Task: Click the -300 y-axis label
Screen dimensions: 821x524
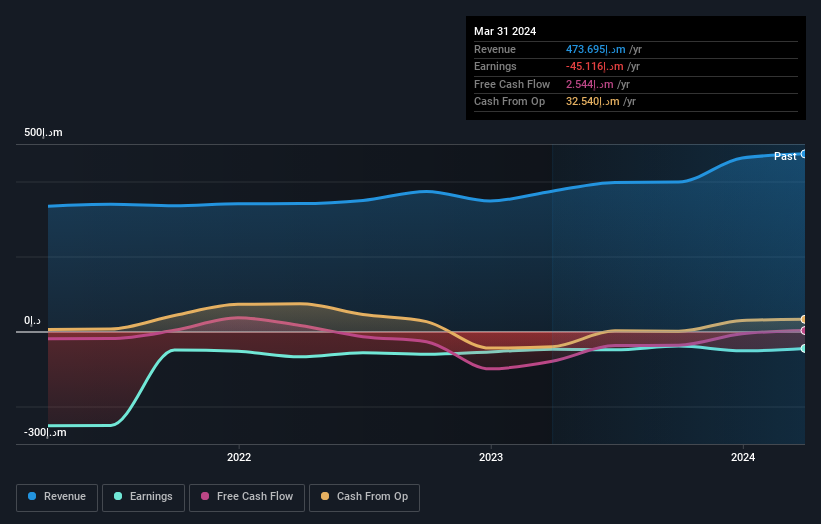Action: click(x=45, y=432)
